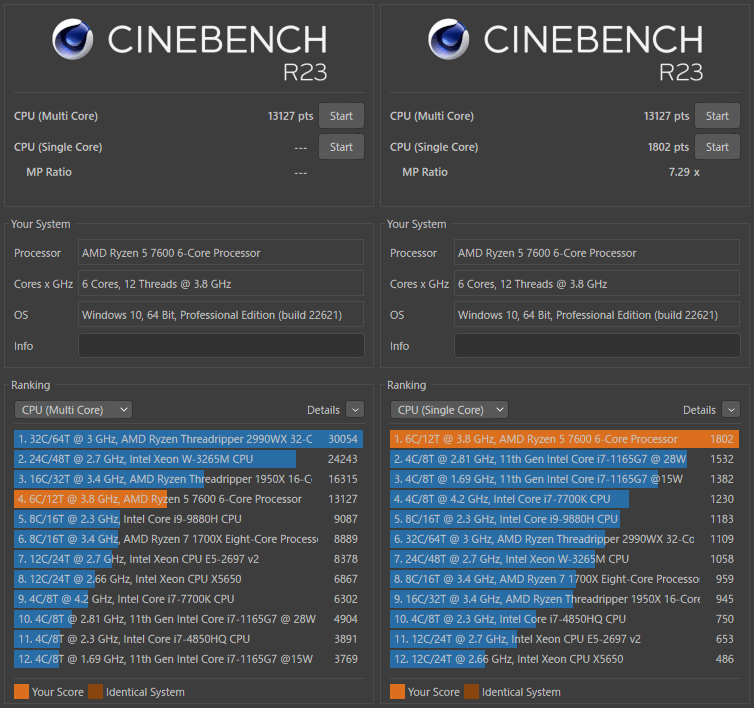The height and width of the screenshot is (708, 754).
Task: Select i7-1165G7 @15W row scoring 3769
Action: tap(188, 659)
